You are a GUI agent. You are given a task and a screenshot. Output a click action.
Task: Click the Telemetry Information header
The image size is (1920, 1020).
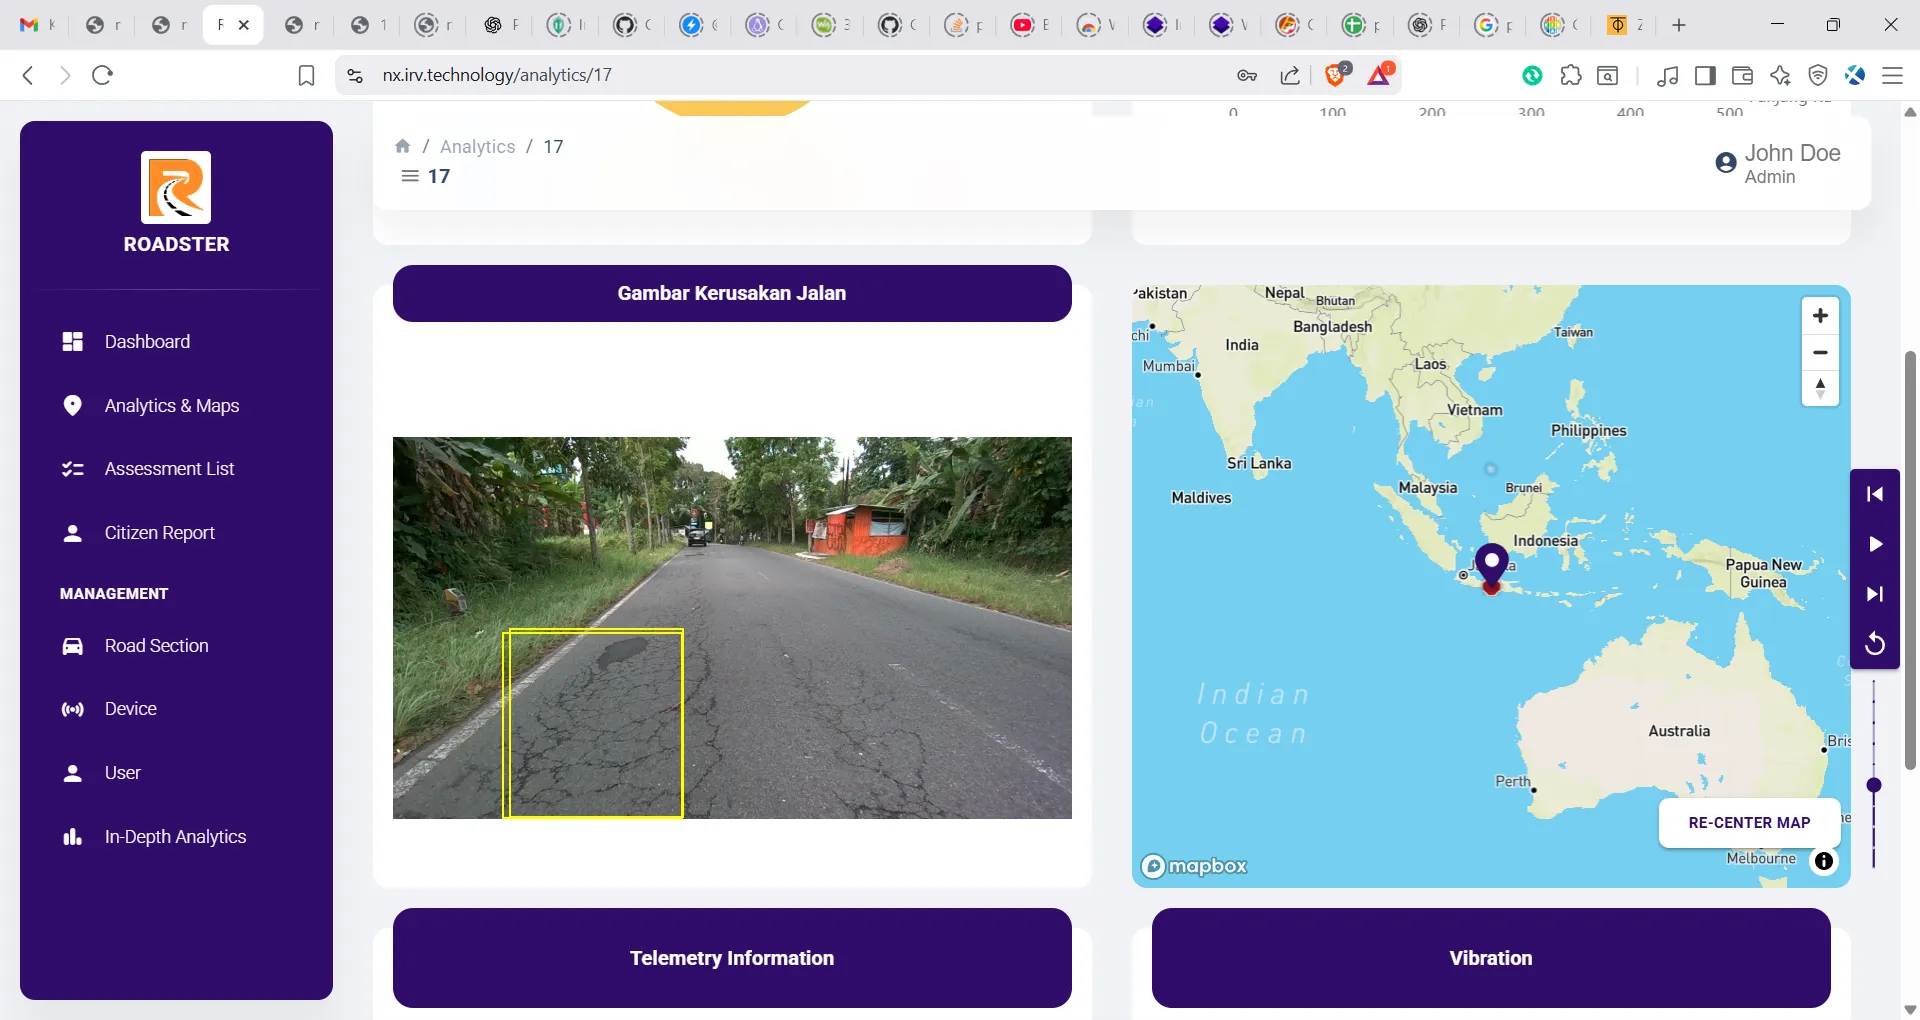tap(732, 958)
